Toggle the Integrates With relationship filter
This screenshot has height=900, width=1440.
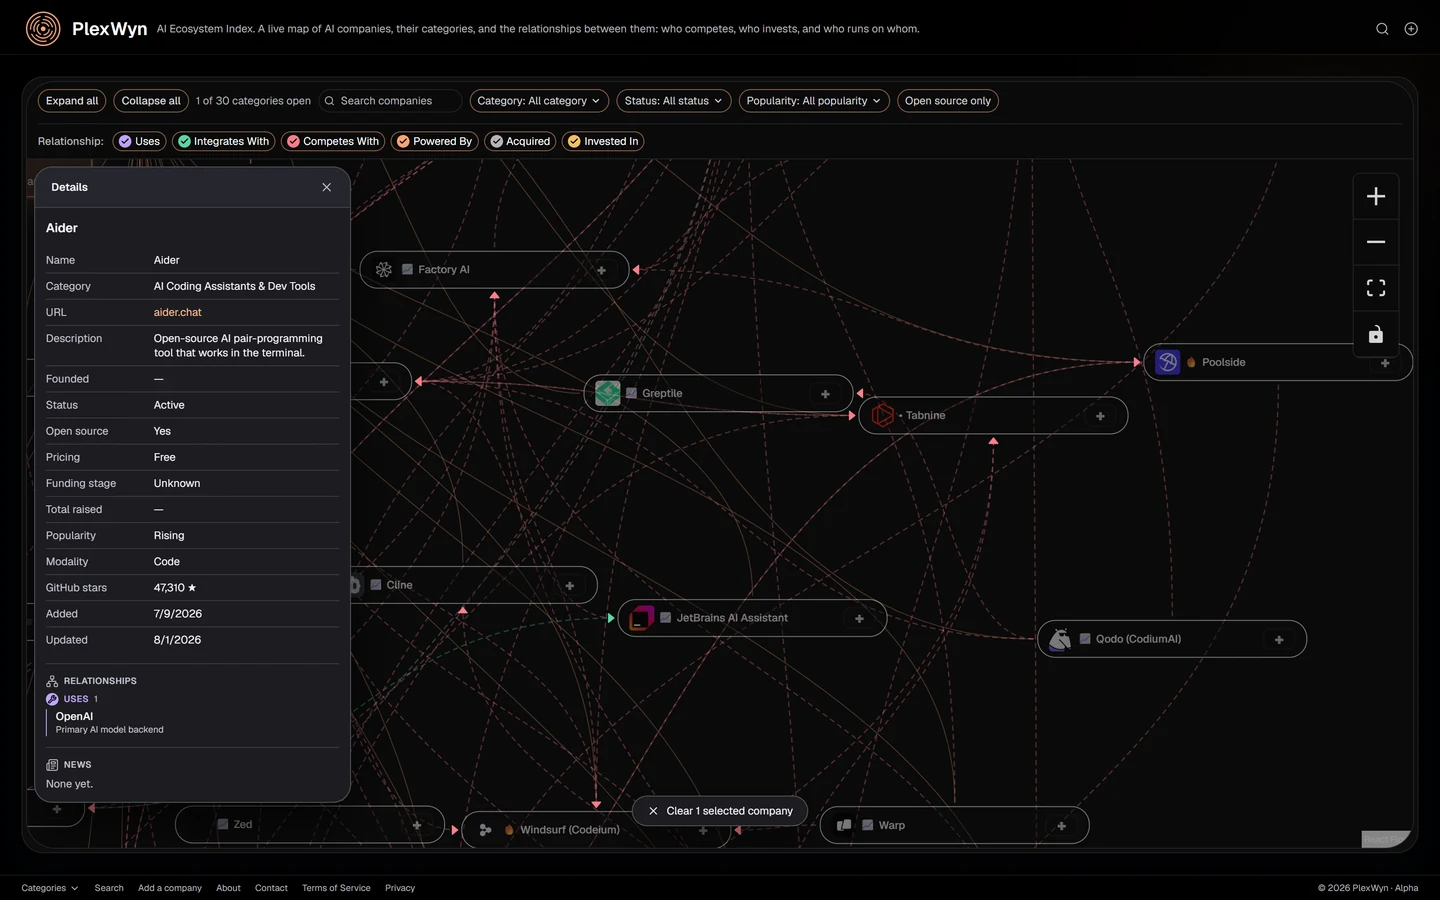(224, 141)
